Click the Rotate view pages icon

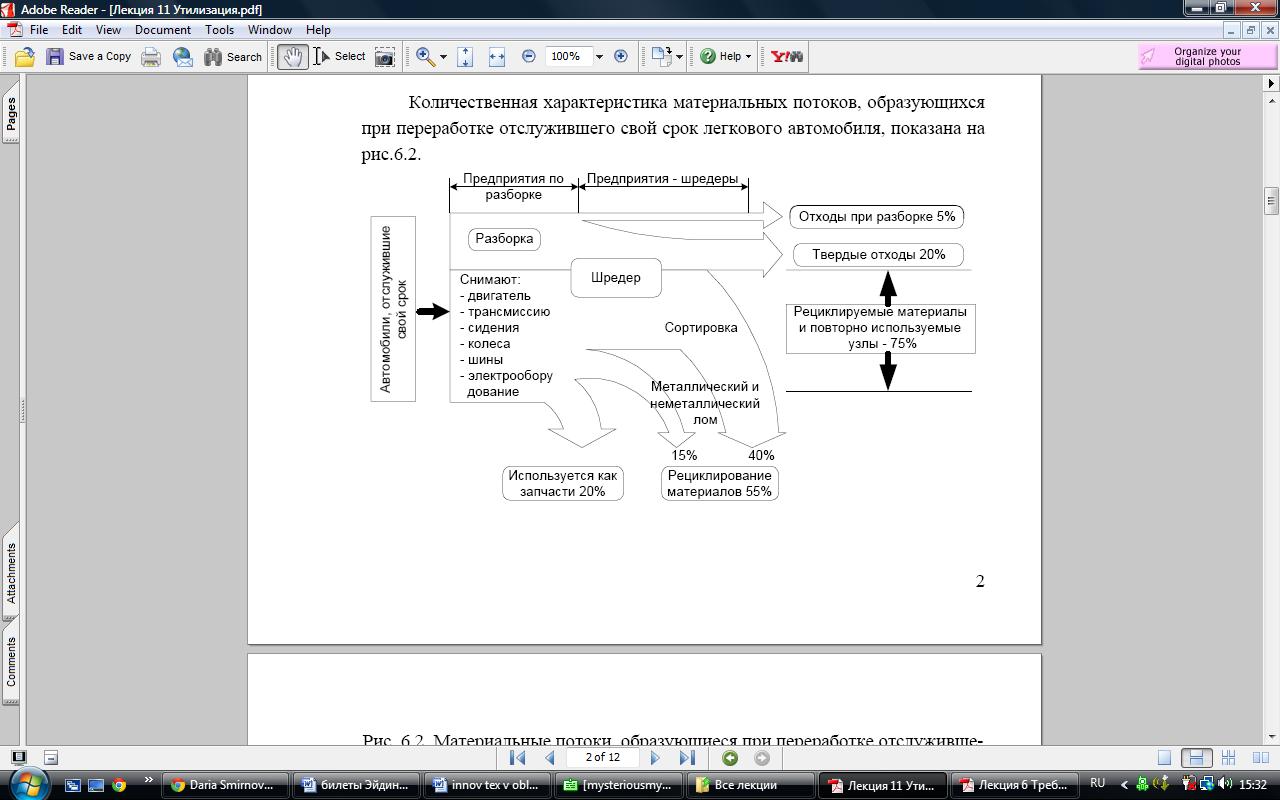(x=661, y=57)
